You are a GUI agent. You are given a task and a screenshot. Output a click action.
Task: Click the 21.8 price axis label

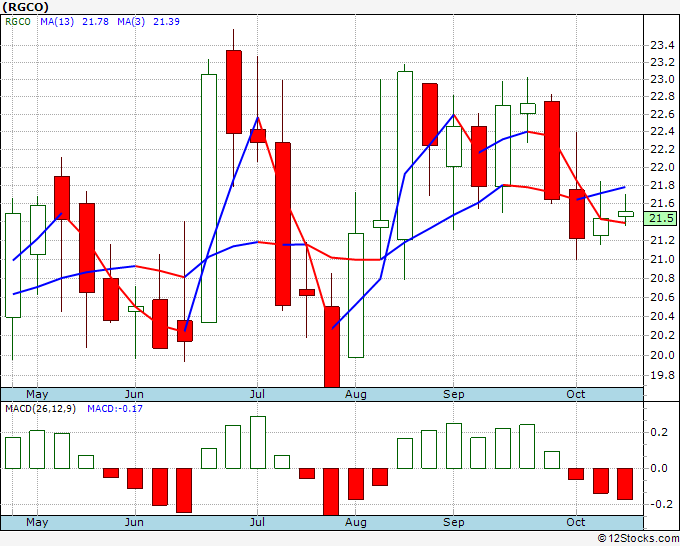point(662,186)
